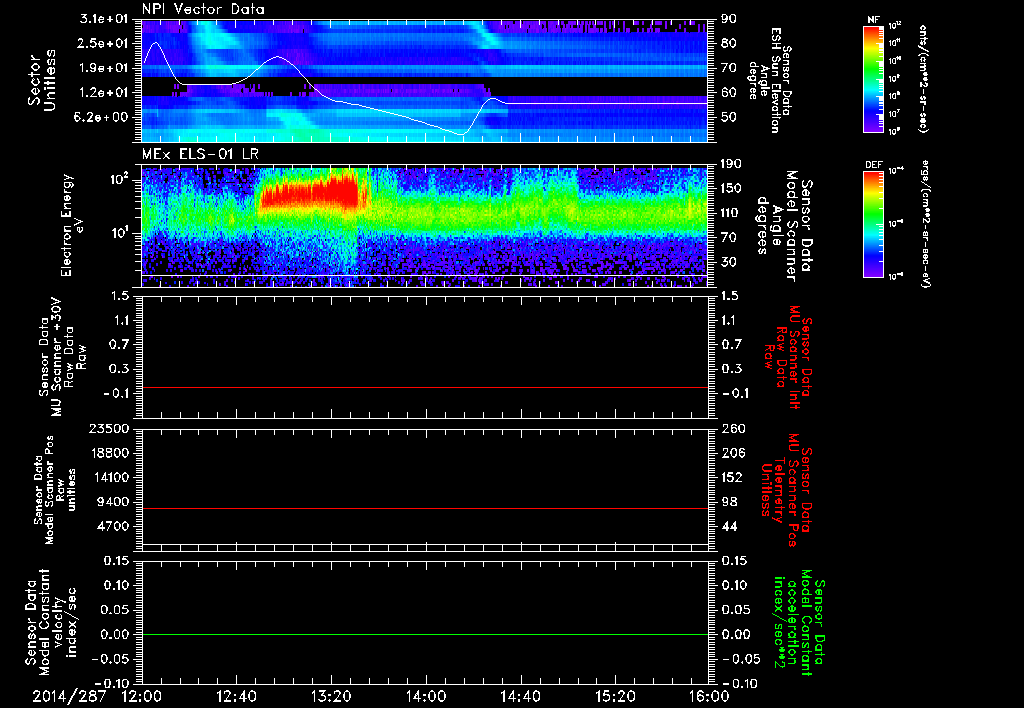Select the green "Model Constant acceleration" label

click(x=798, y=622)
